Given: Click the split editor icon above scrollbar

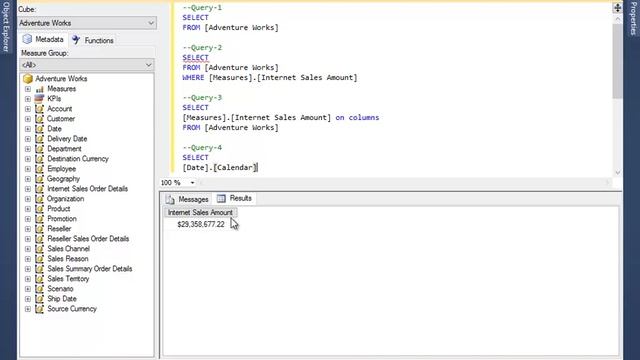Looking at the screenshot, I should [617, 7].
